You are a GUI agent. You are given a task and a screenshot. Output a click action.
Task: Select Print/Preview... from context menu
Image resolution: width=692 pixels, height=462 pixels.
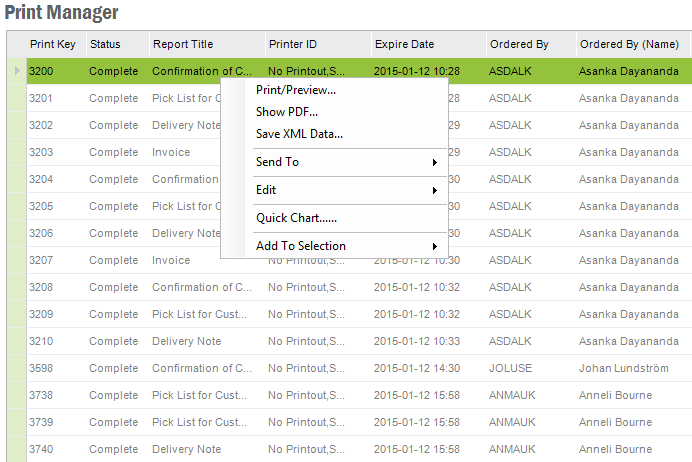pyautogui.click(x=295, y=90)
